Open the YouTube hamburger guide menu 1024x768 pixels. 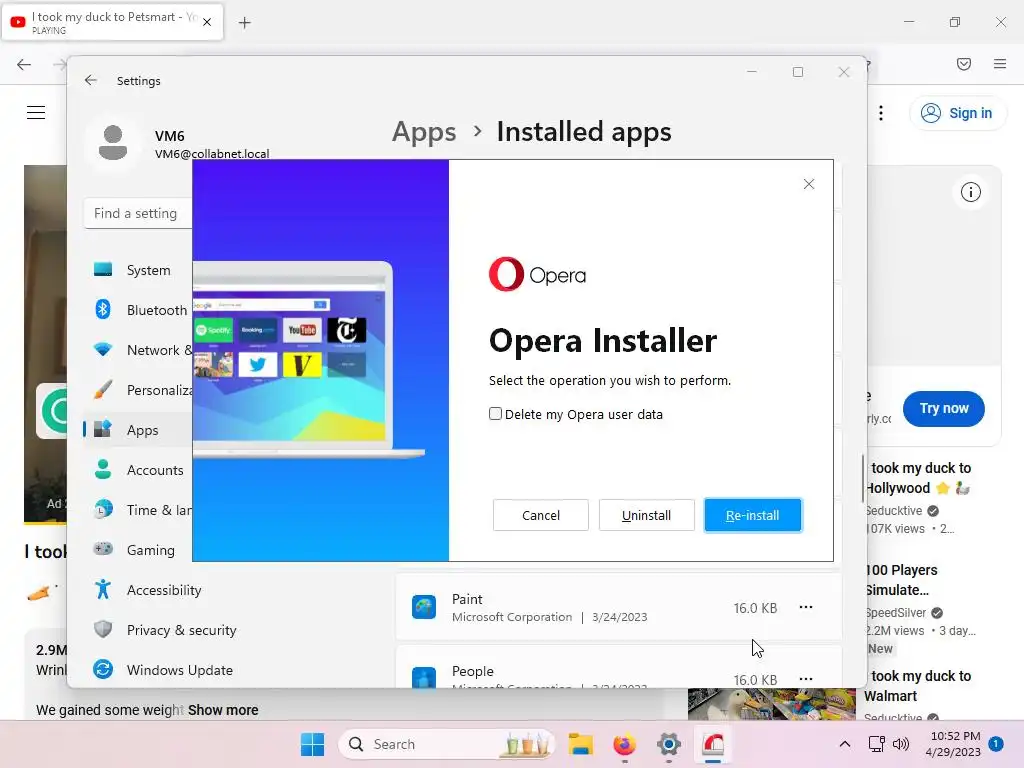tap(36, 113)
